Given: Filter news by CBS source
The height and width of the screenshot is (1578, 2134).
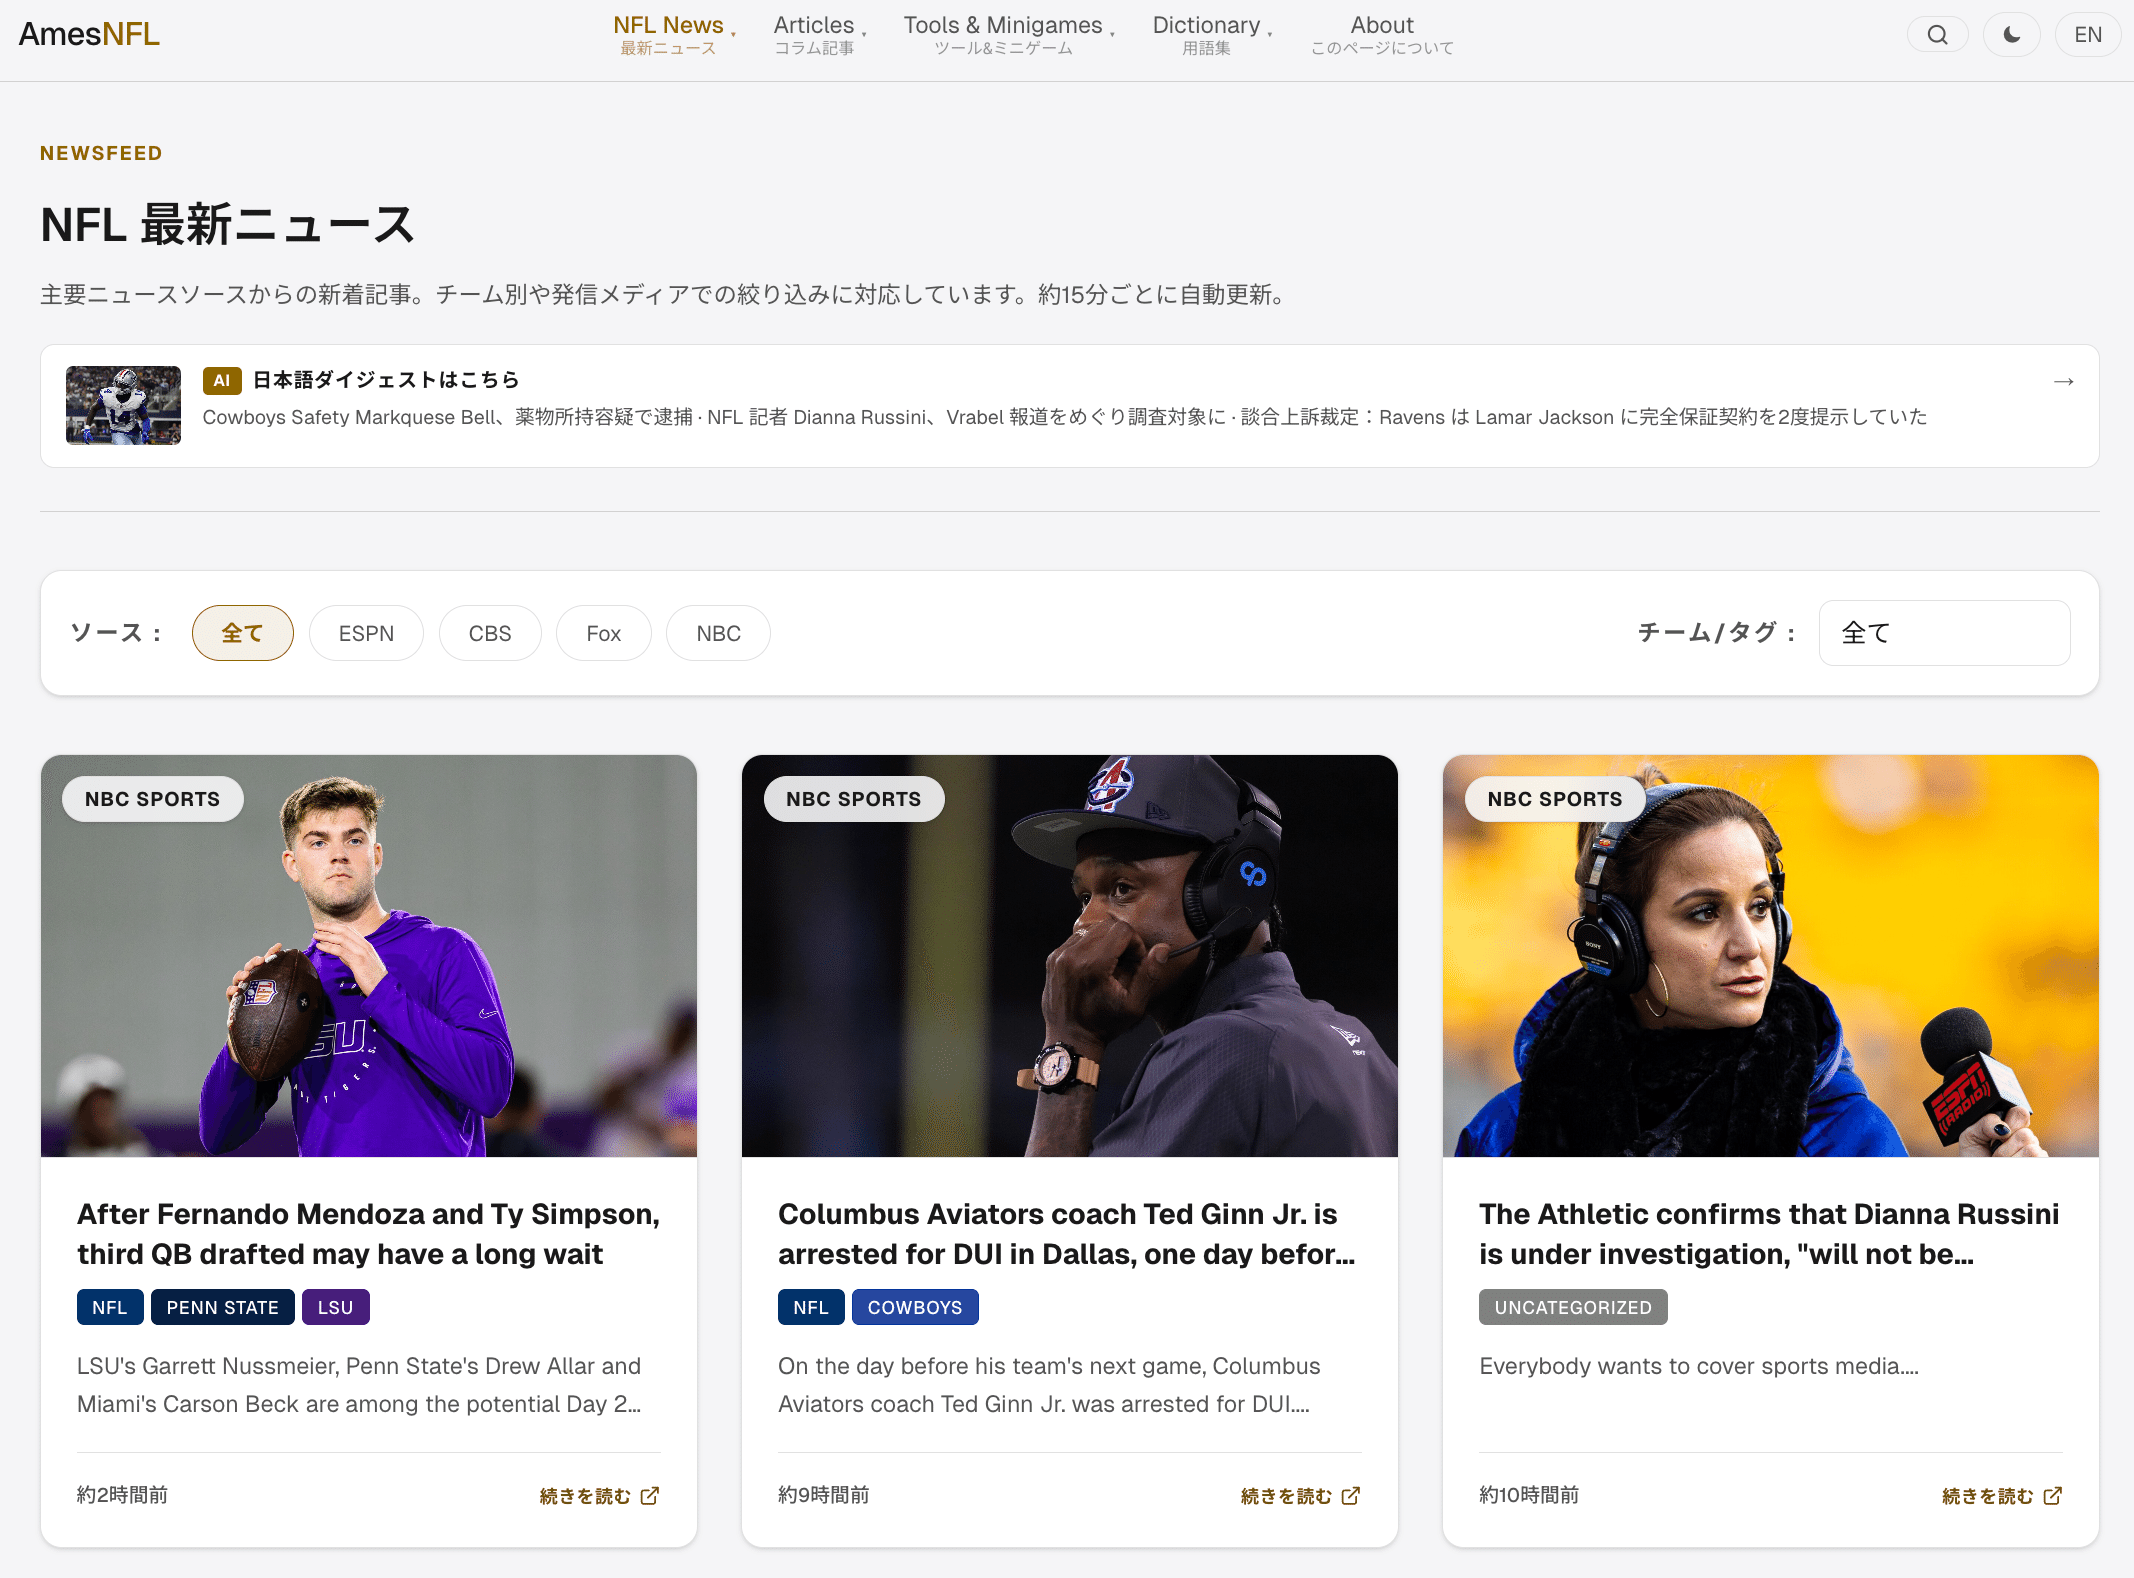Looking at the screenshot, I should pos(489,633).
